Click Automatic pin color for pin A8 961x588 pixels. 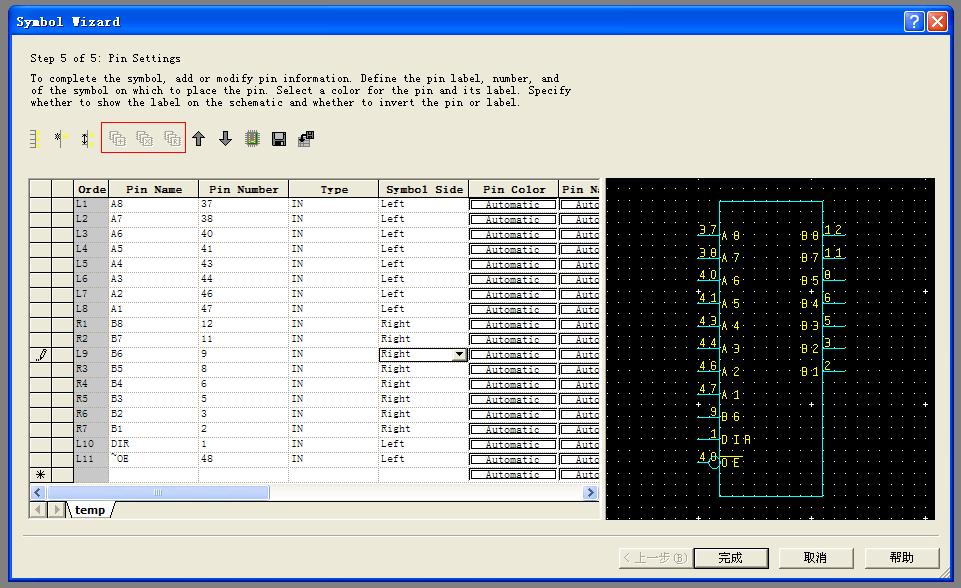tap(512, 205)
